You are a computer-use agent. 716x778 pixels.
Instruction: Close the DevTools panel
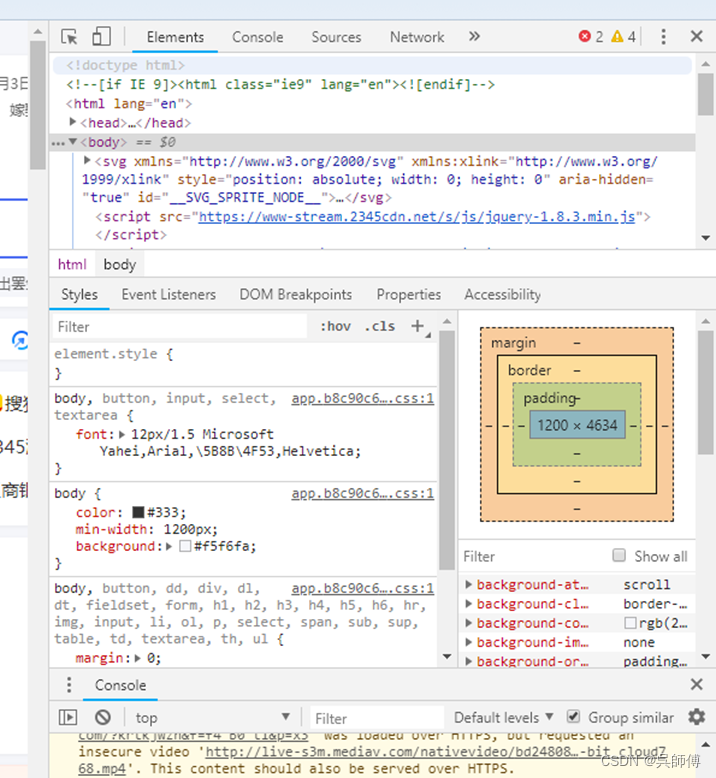[697, 36]
